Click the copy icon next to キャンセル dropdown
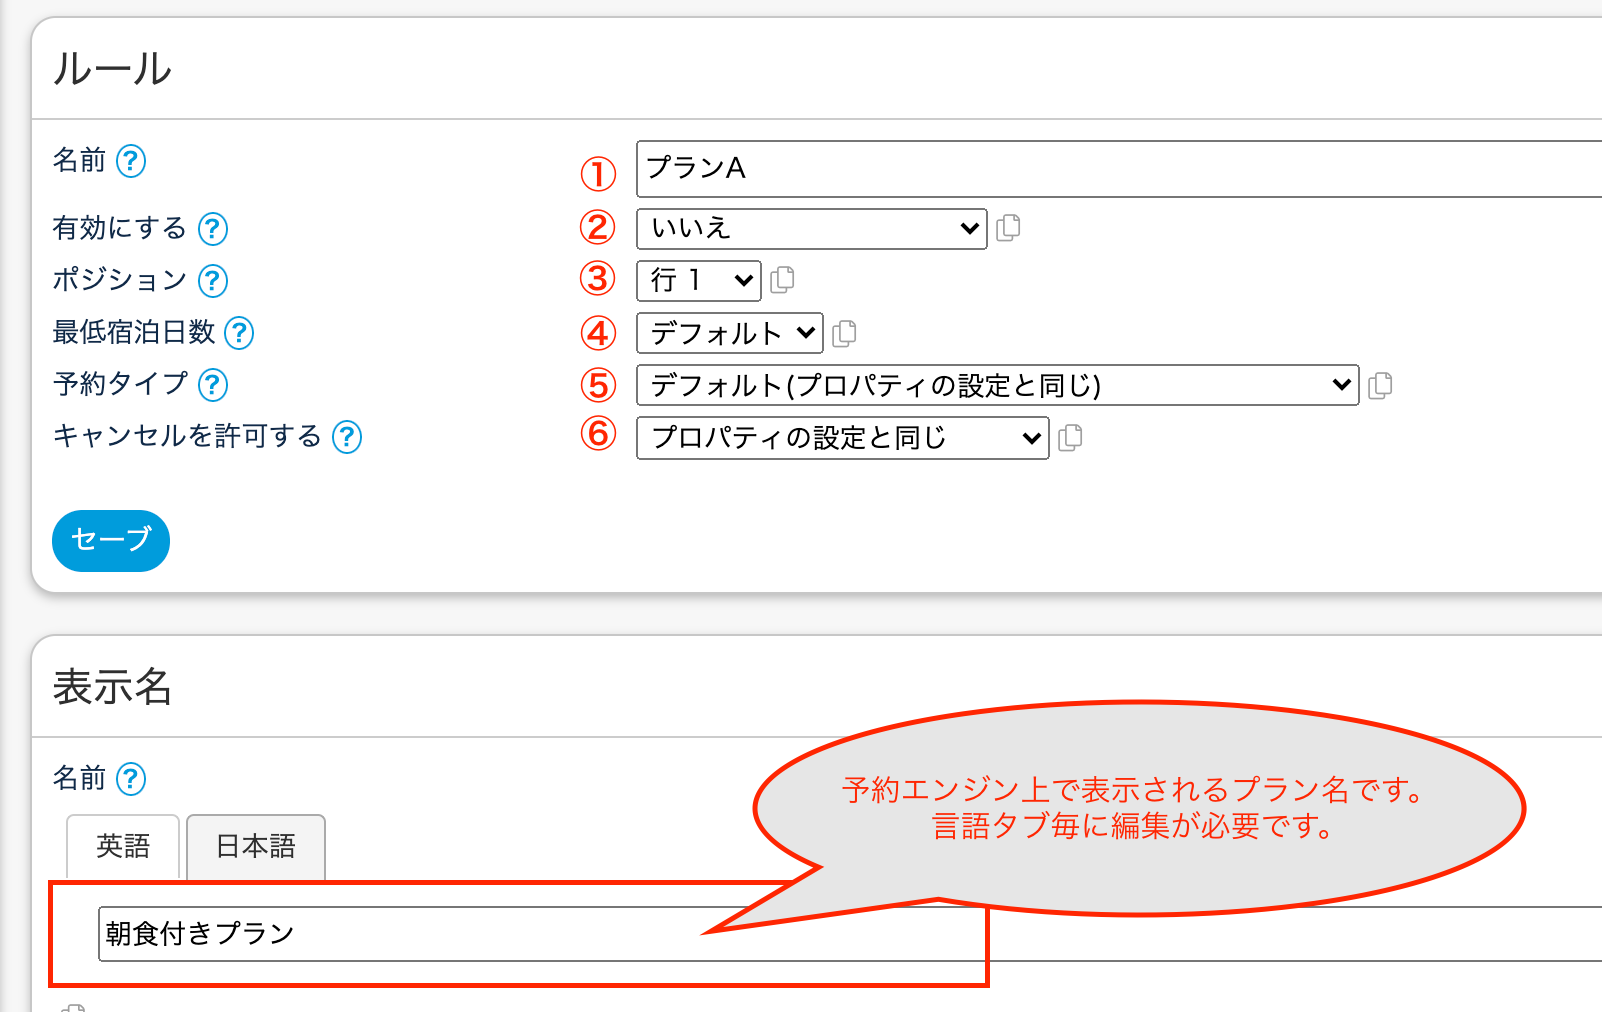Screen dimensions: 1602x1012 [1070, 437]
